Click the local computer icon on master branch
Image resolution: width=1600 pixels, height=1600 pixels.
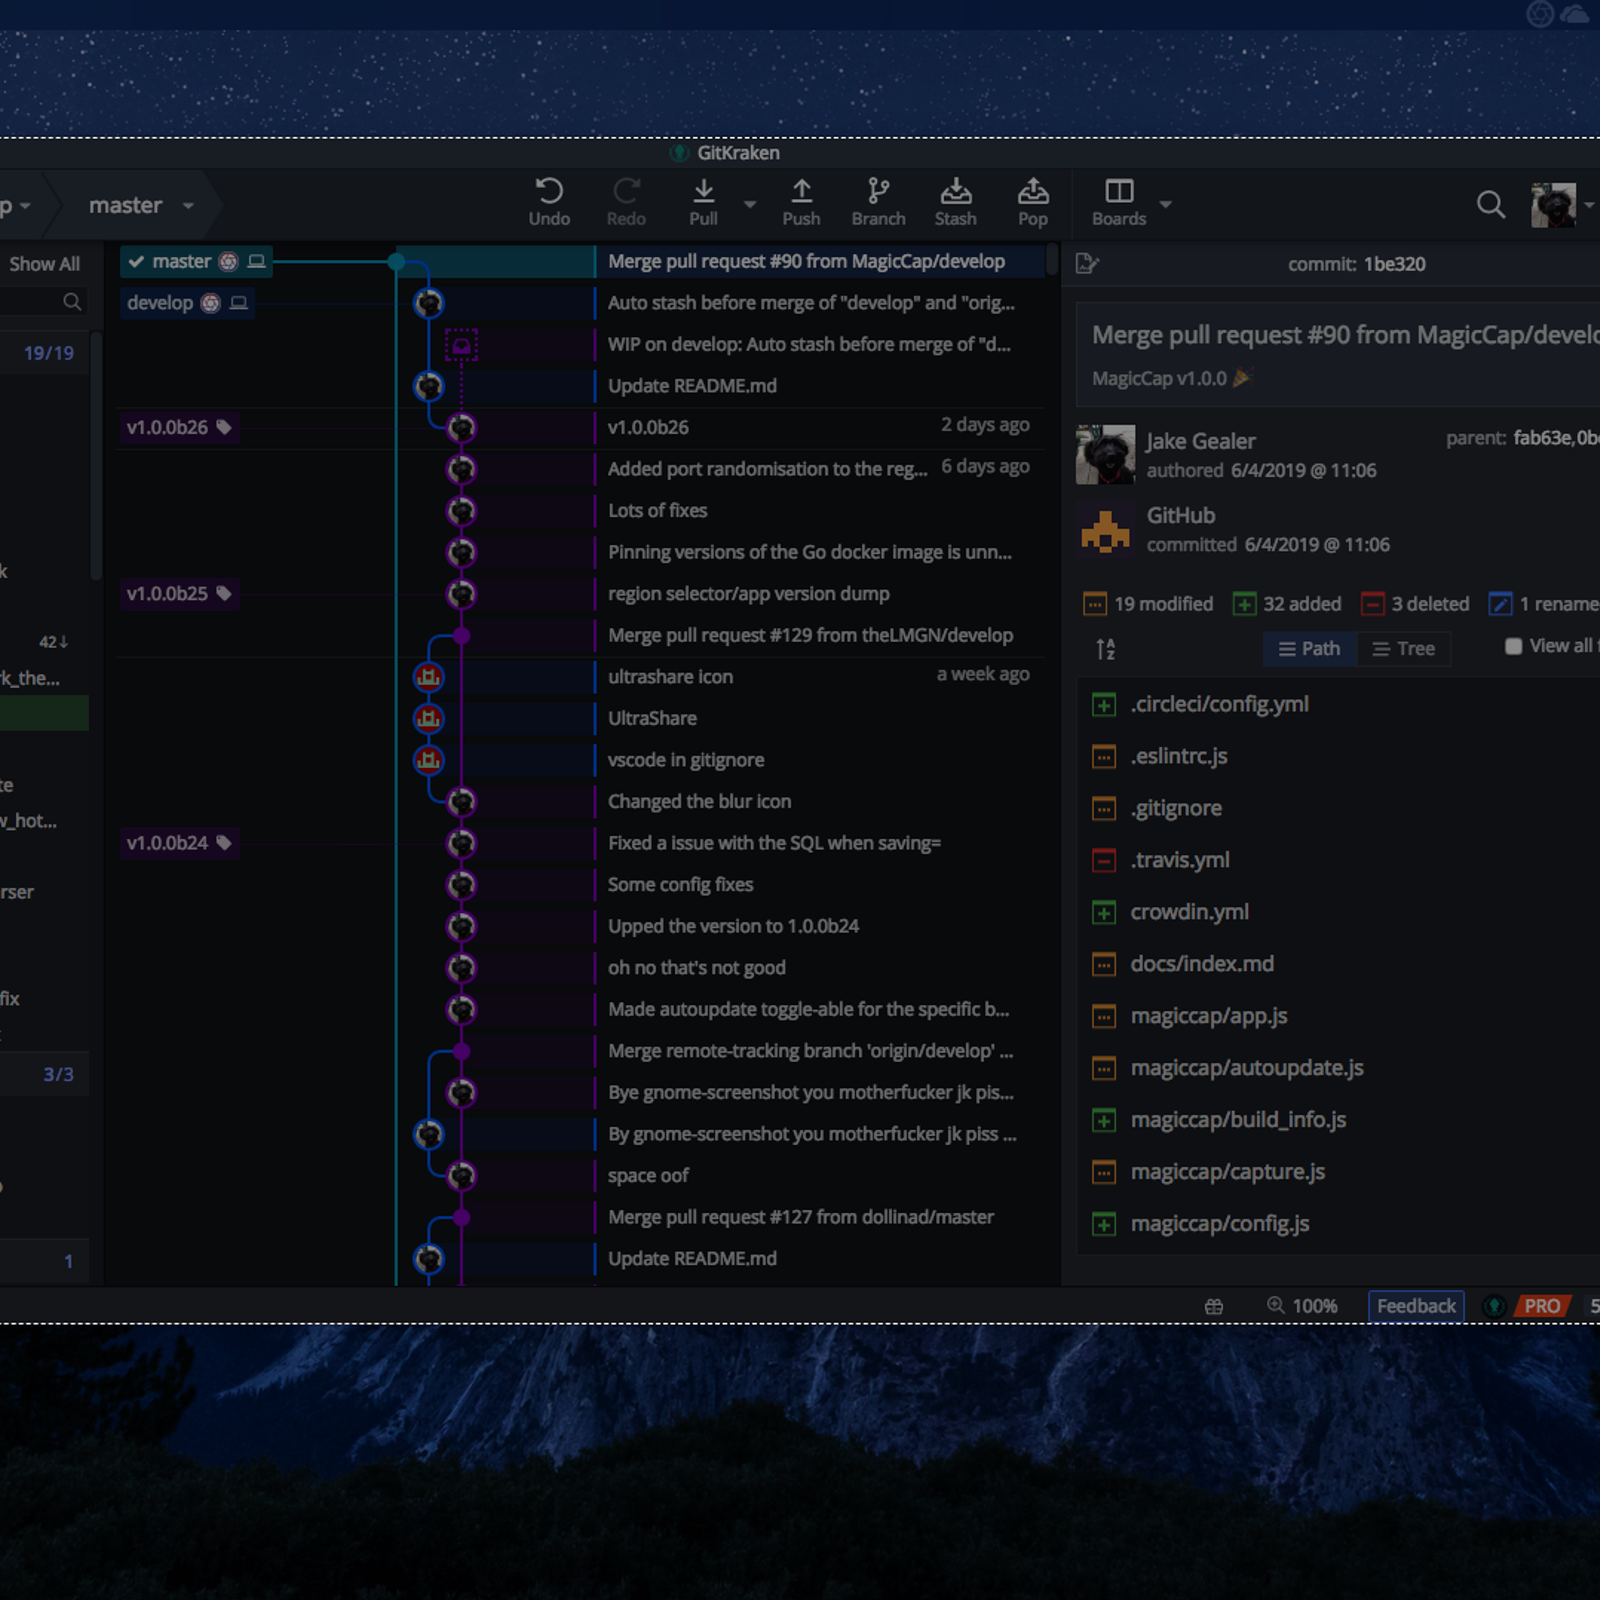pos(257,261)
